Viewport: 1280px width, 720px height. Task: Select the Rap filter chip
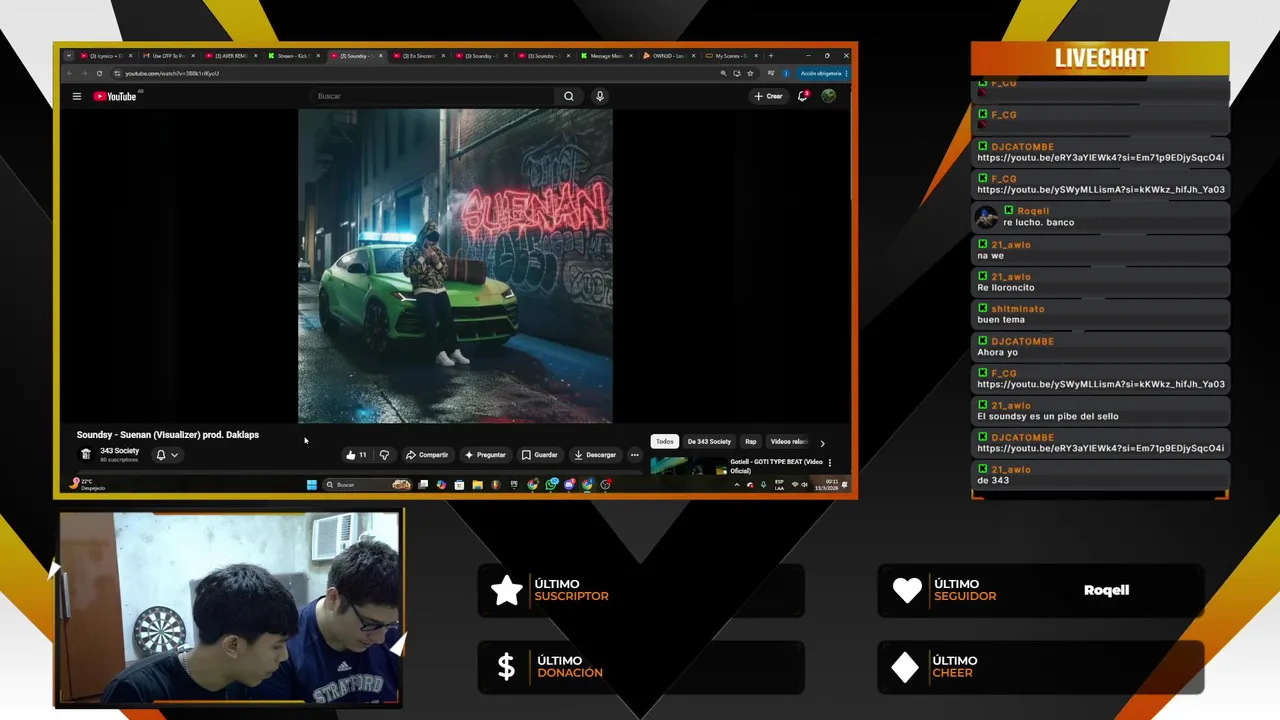[750, 441]
